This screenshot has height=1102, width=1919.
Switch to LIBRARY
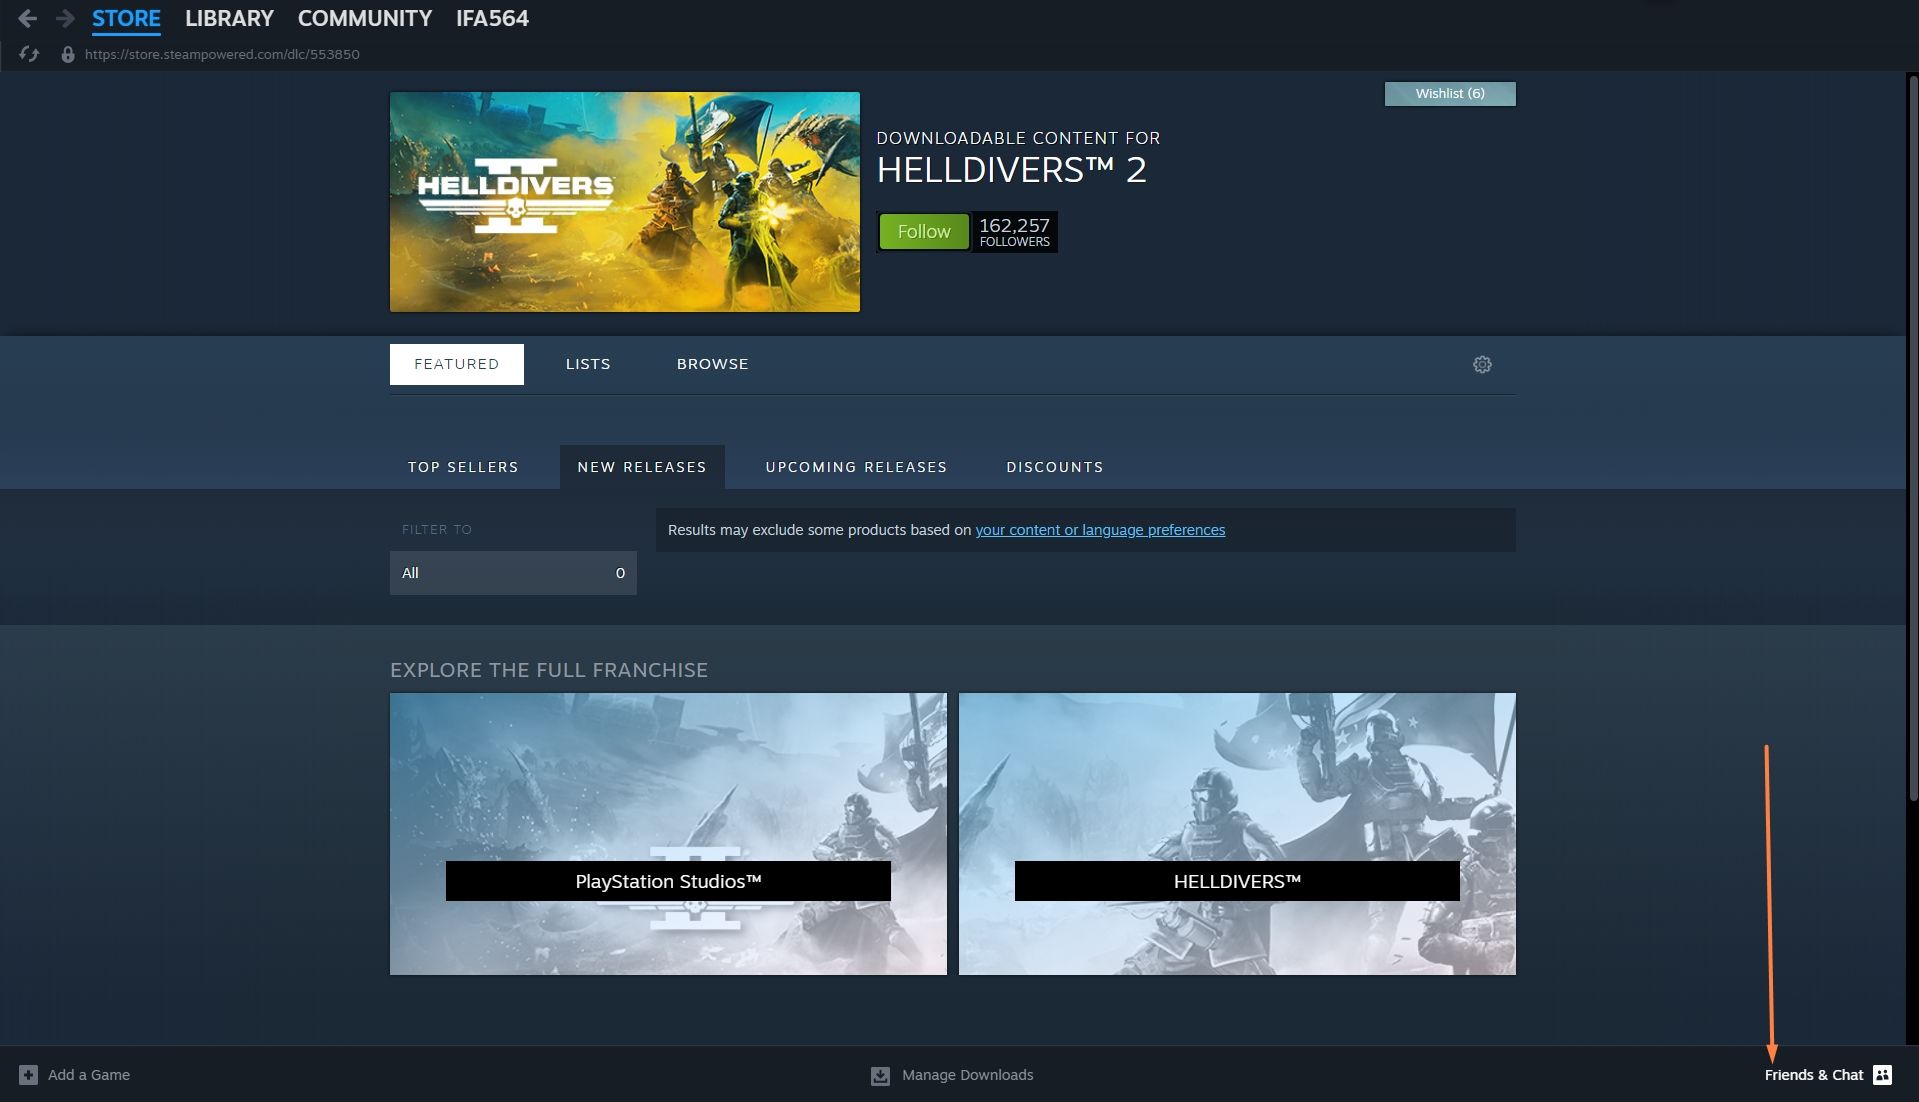point(229,18)
